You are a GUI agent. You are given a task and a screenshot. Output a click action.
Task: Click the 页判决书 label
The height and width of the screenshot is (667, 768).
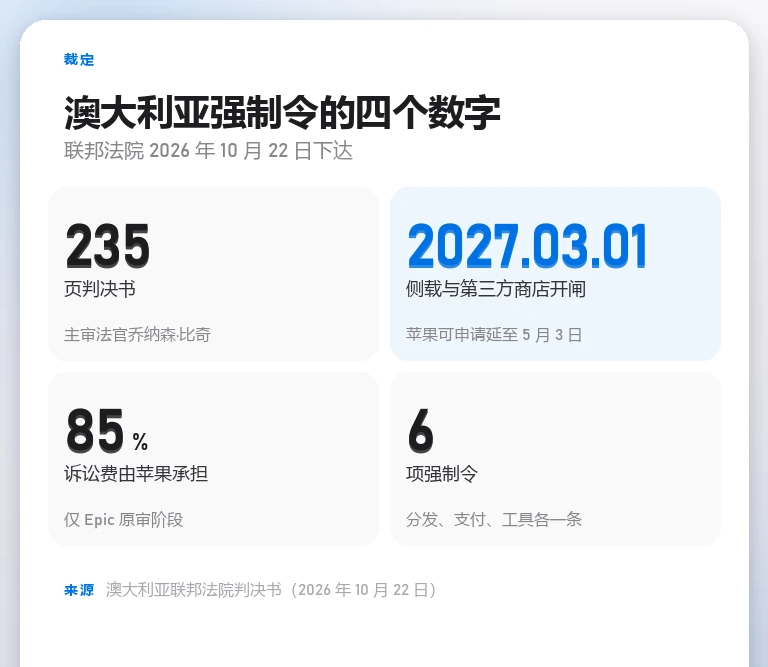coord(100,289)
